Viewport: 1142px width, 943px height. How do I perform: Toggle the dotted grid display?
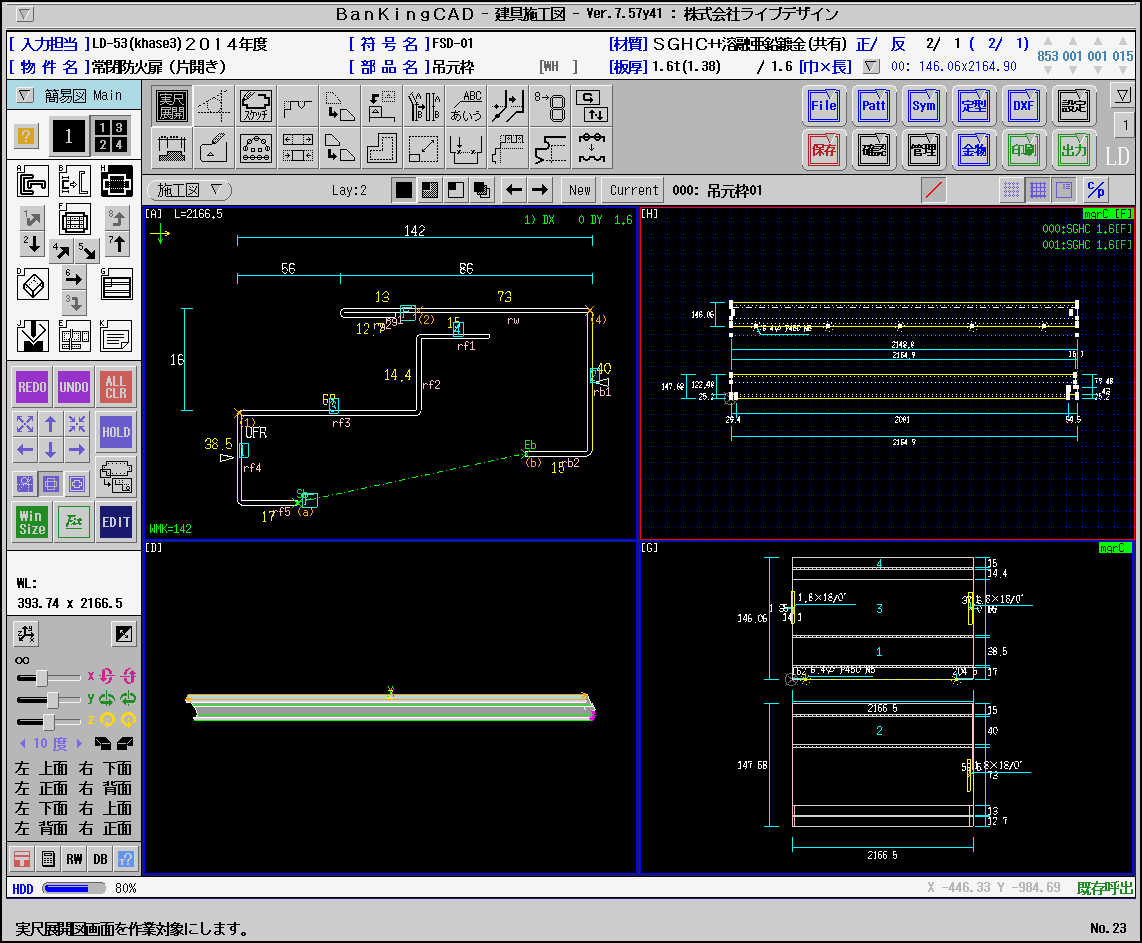click(x=1012, y=190)
